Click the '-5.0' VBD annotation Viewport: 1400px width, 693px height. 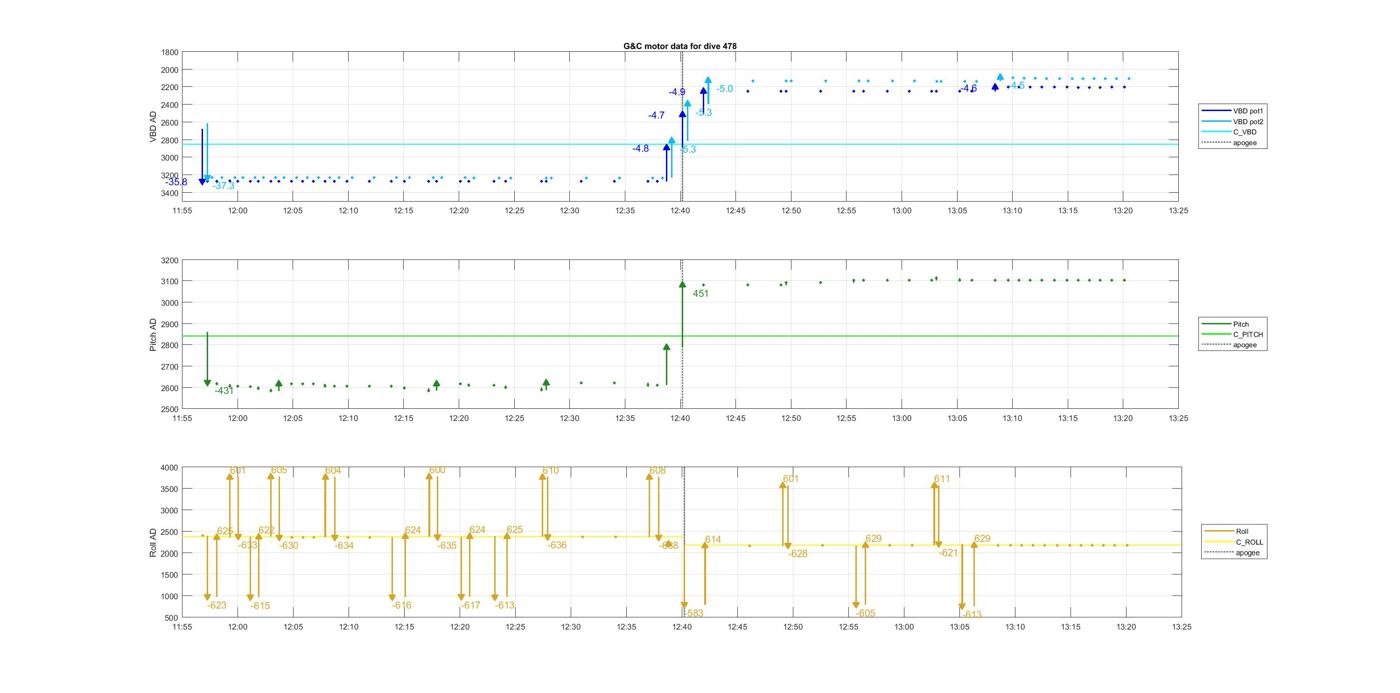[725, 89]
